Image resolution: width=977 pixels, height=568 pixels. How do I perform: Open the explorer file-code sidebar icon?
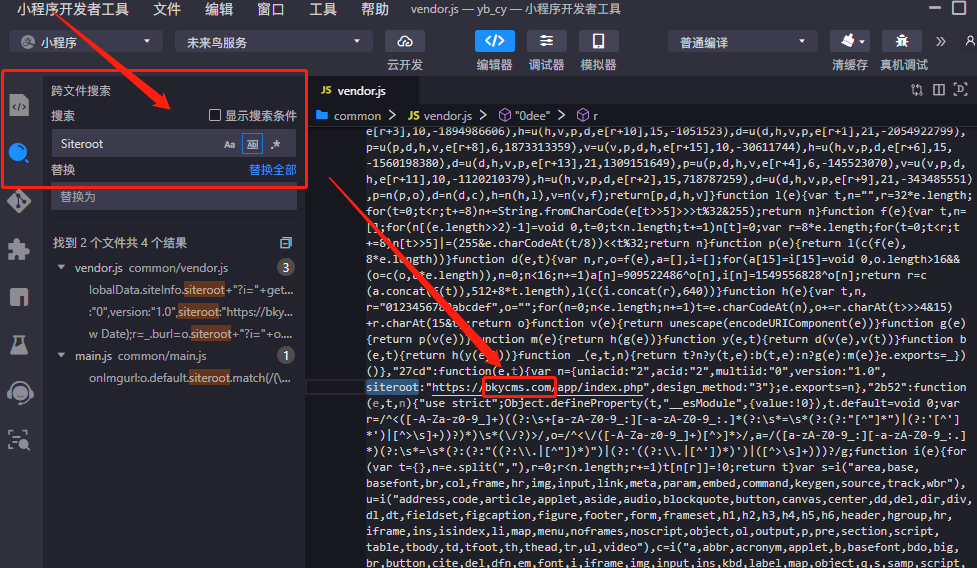click(19, 105)
